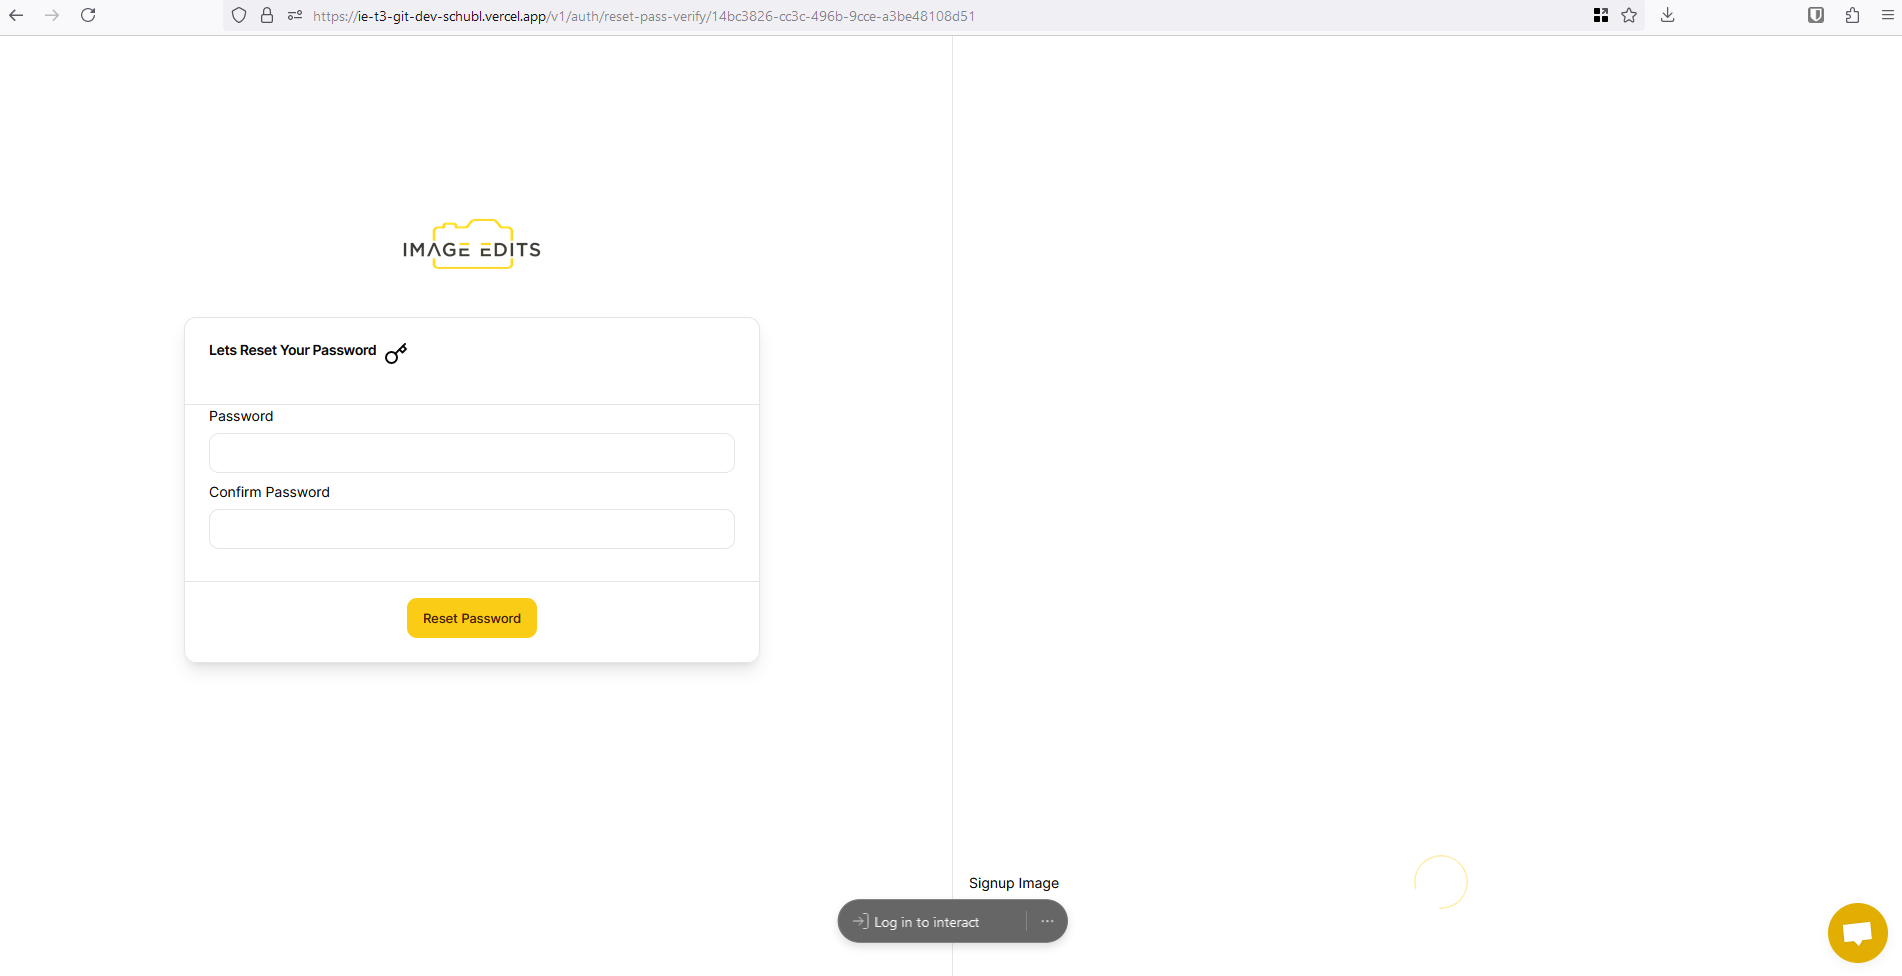Go back to the previous page
Image resolution: width=1902 pixels, height=976 pixels.
coord(16,15)
